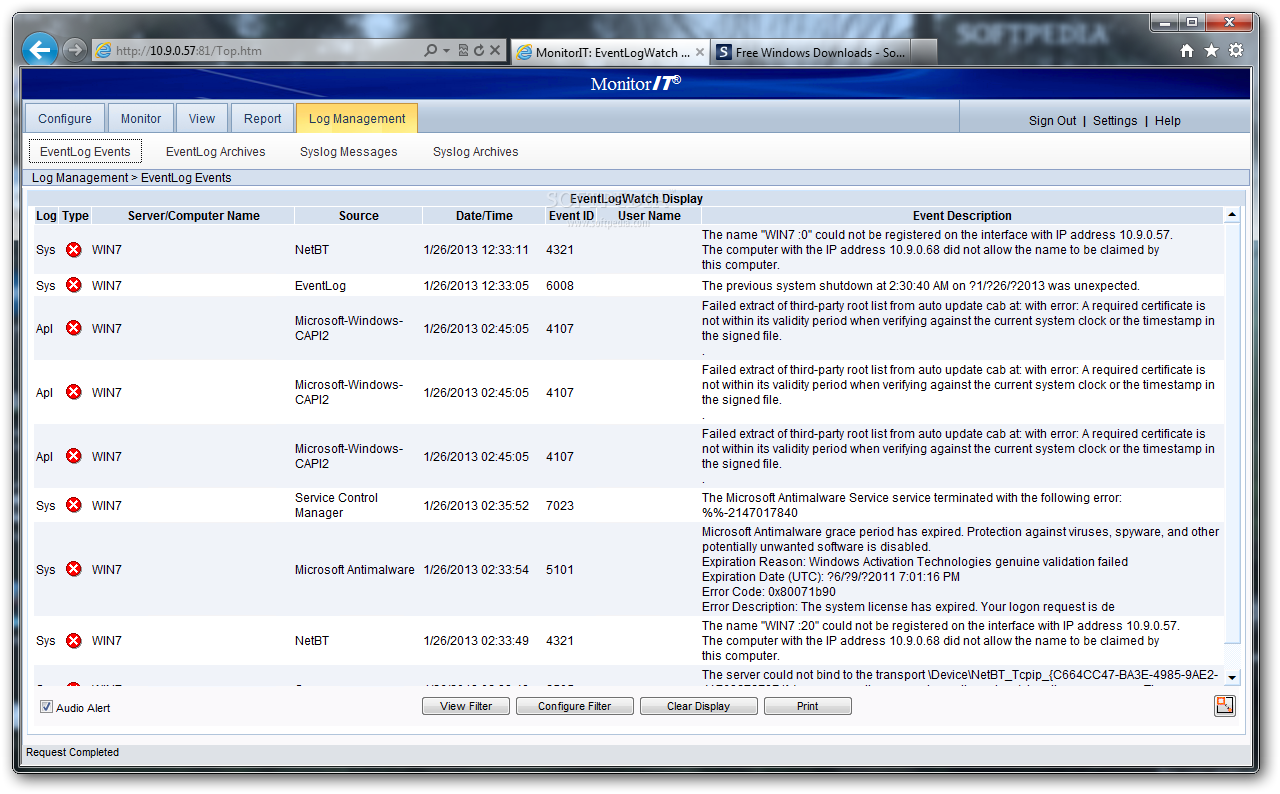The height and width of the screenshot is (794, 1280).
Task: Click date 1/26/2013 12:33:05 cell
Action: (476, 285)
